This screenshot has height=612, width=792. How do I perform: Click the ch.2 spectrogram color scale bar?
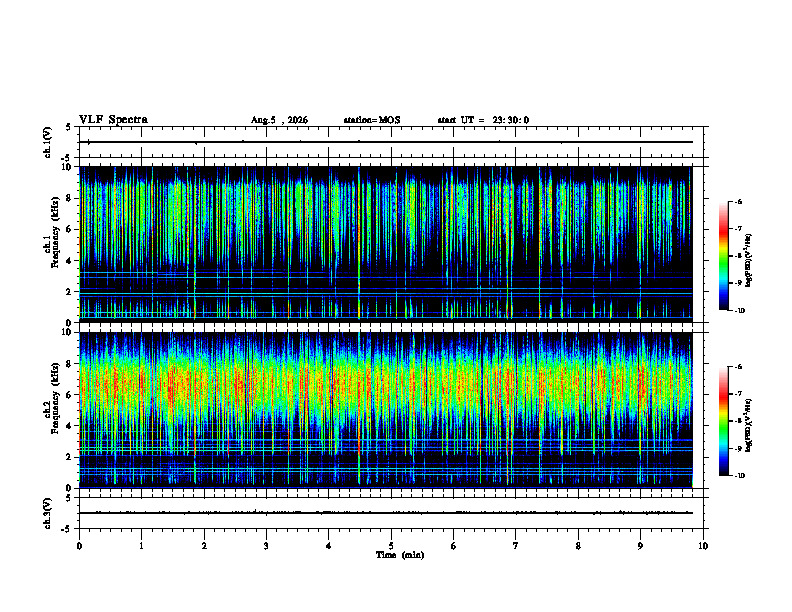tap(723, 421)
